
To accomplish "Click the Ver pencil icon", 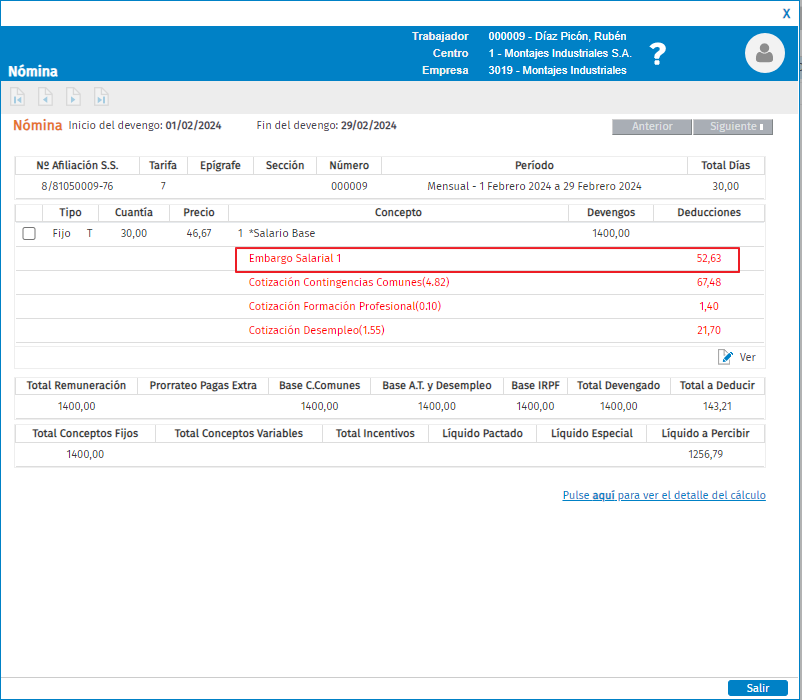I will [726, 357].
